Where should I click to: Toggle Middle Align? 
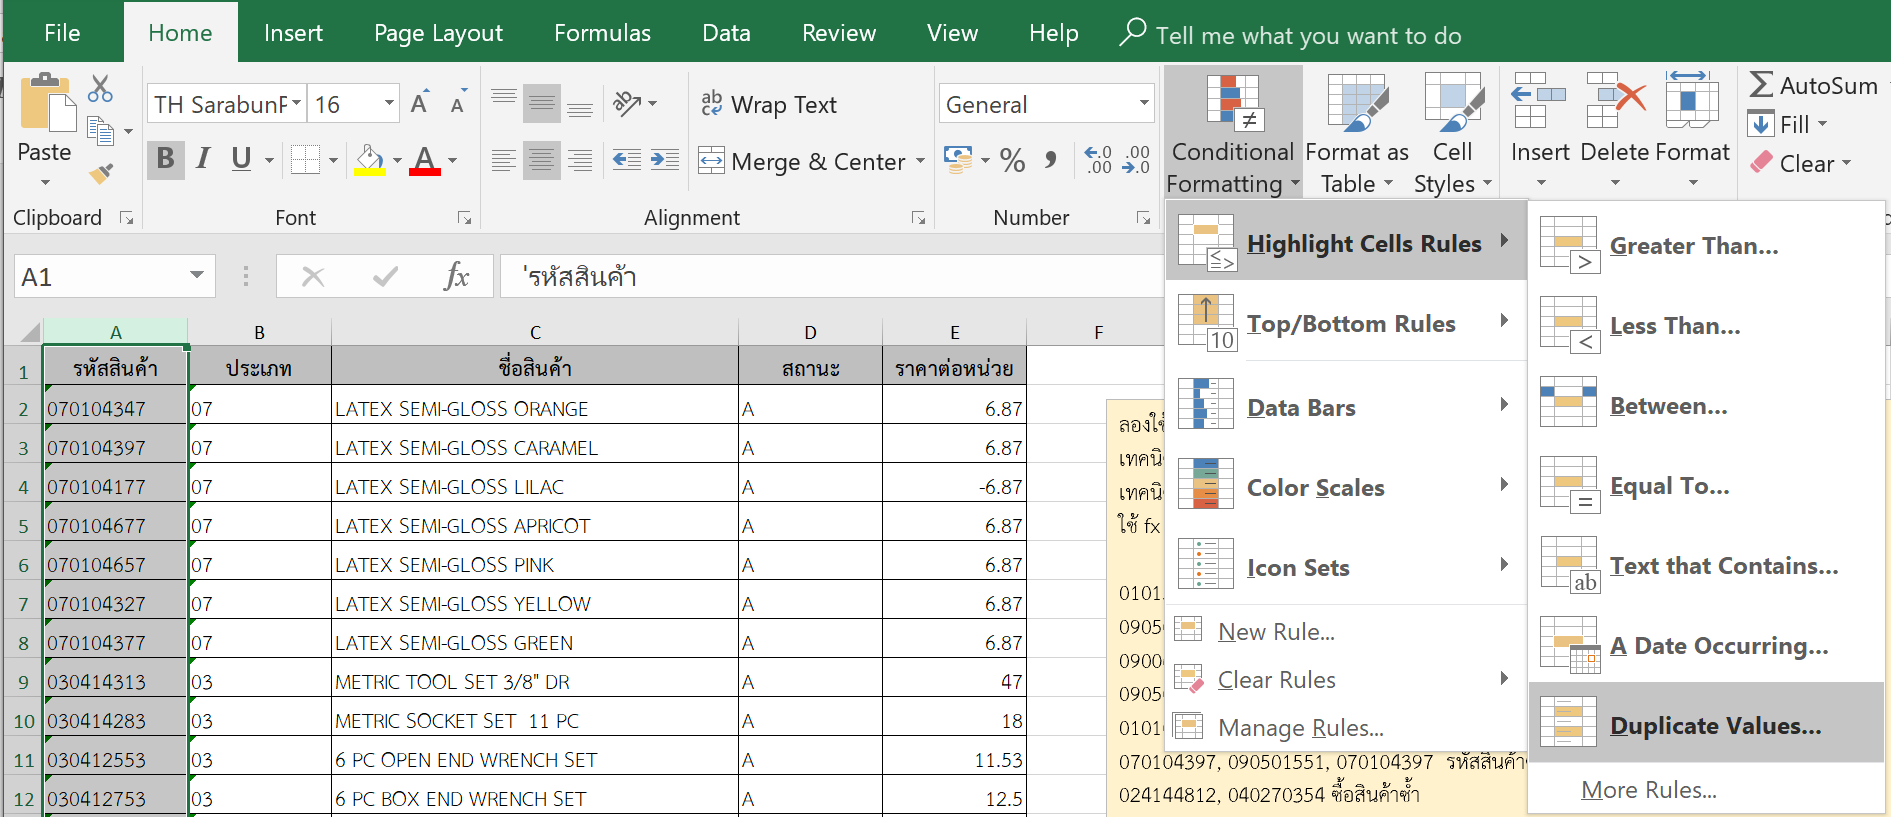[542, 103]
